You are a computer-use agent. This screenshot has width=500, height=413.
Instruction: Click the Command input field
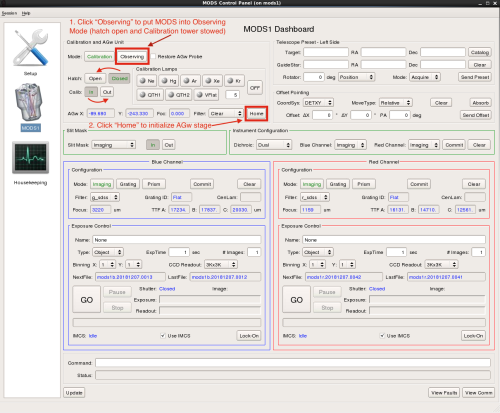pos(293,363)
